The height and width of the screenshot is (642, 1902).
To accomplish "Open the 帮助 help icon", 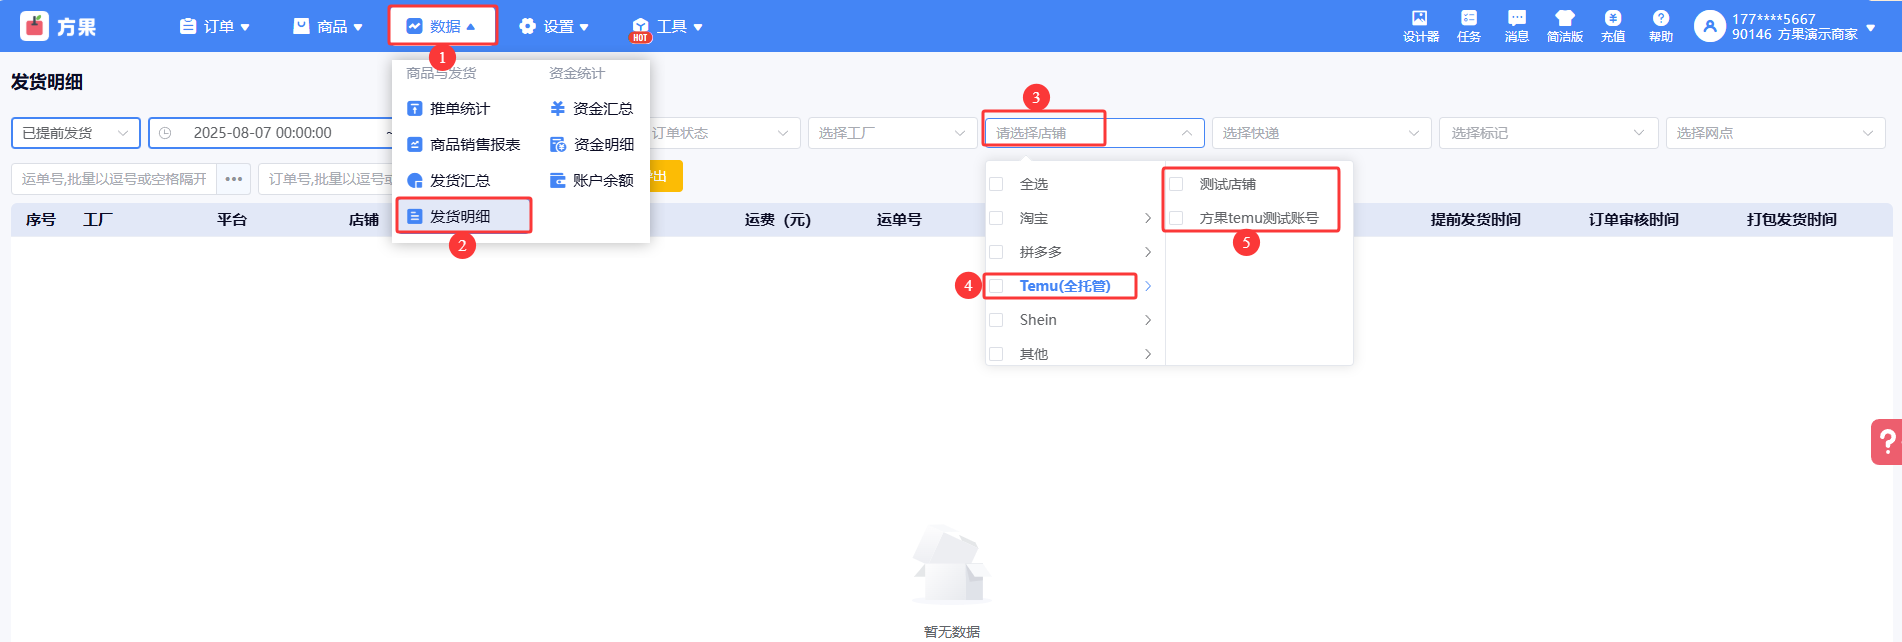I will pyautogui.click(x=1660, y=18).
